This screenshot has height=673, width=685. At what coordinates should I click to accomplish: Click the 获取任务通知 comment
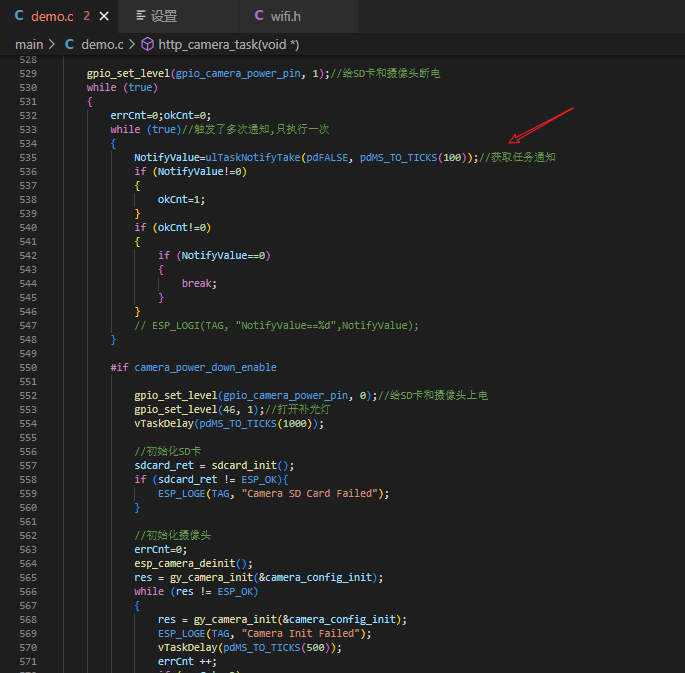tap(517, 158)
